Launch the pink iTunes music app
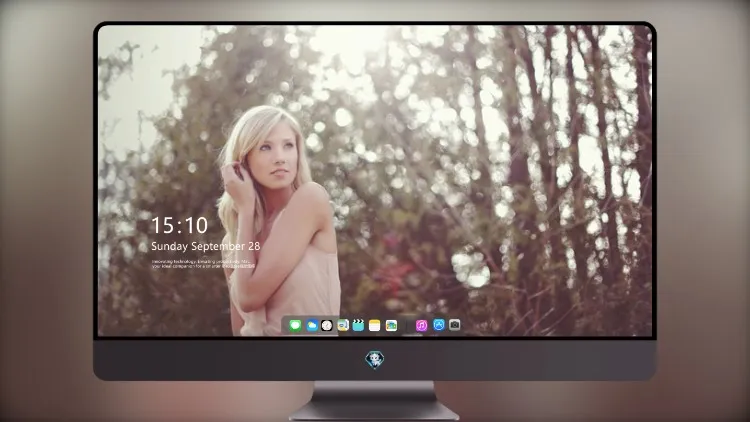This screenshot has height=422, width=750. click(x=421, y=325)
